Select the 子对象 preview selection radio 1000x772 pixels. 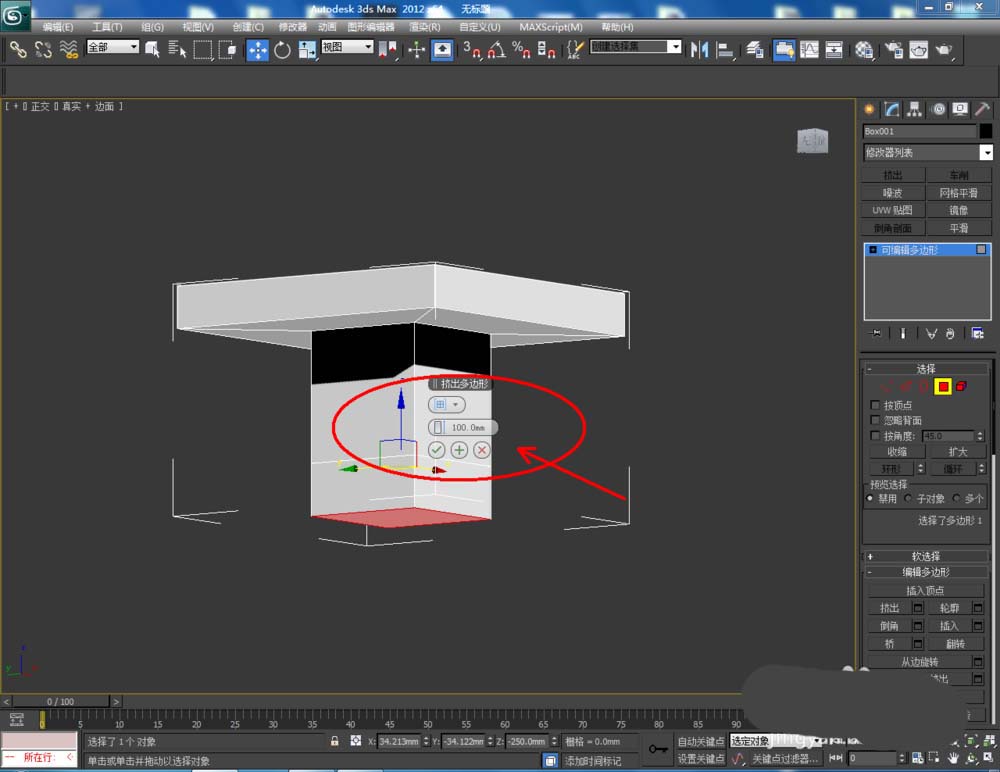[908, 498]
